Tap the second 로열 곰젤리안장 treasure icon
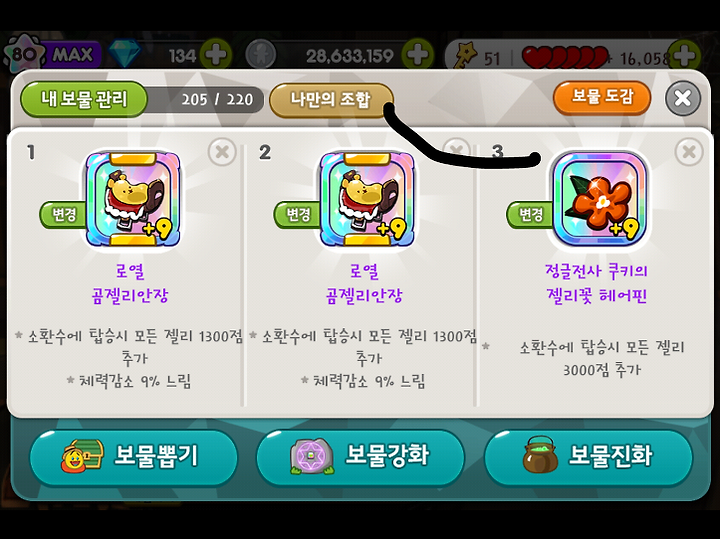Viewport: 720px width, 539px height. pos(366,200)
